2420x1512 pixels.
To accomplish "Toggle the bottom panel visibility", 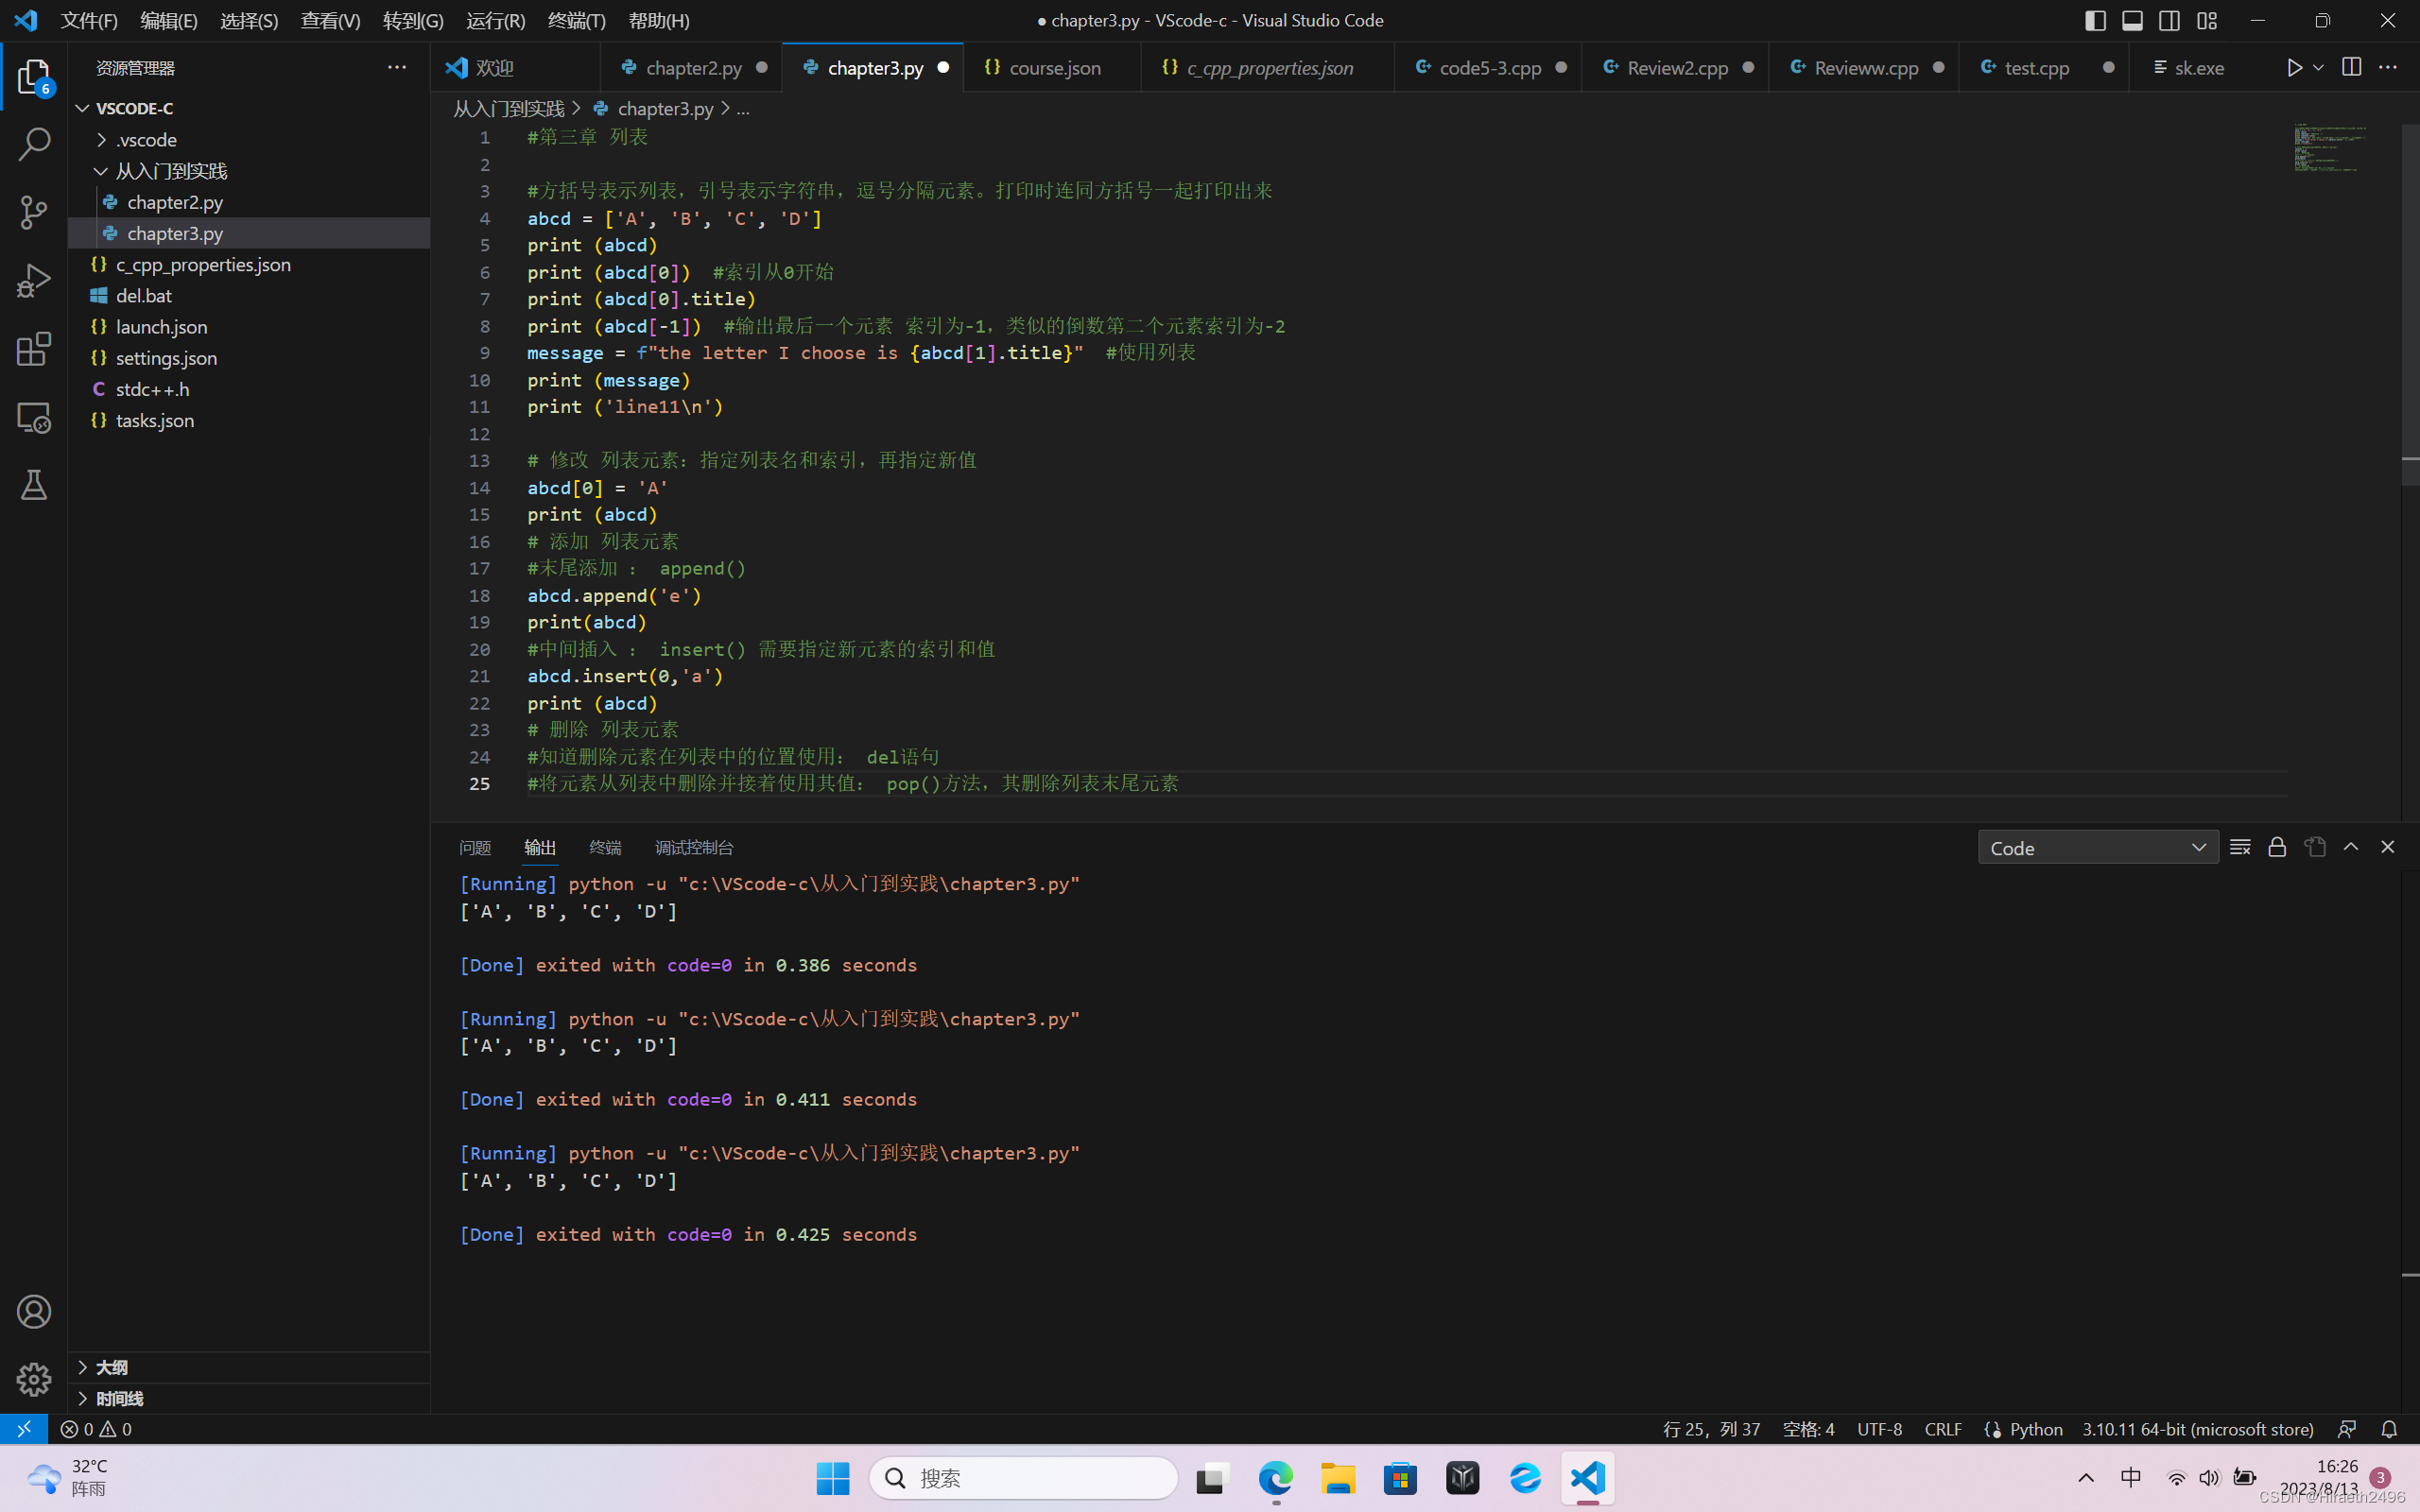I will 2133,20.
